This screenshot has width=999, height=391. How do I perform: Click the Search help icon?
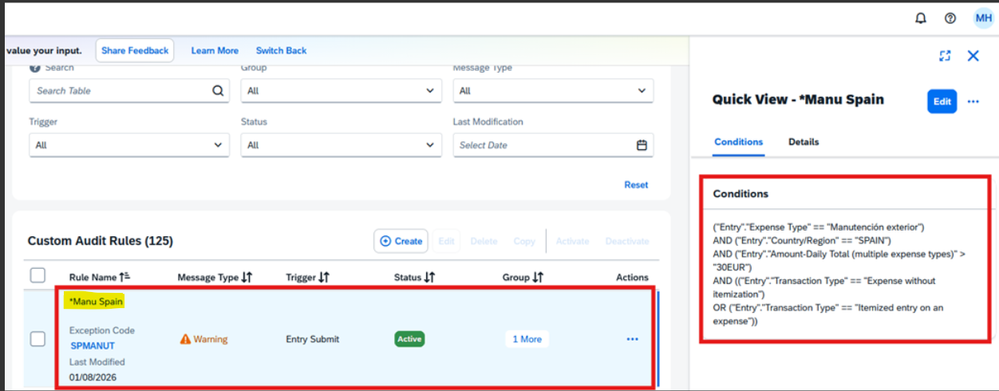click(x=35, y=68)
